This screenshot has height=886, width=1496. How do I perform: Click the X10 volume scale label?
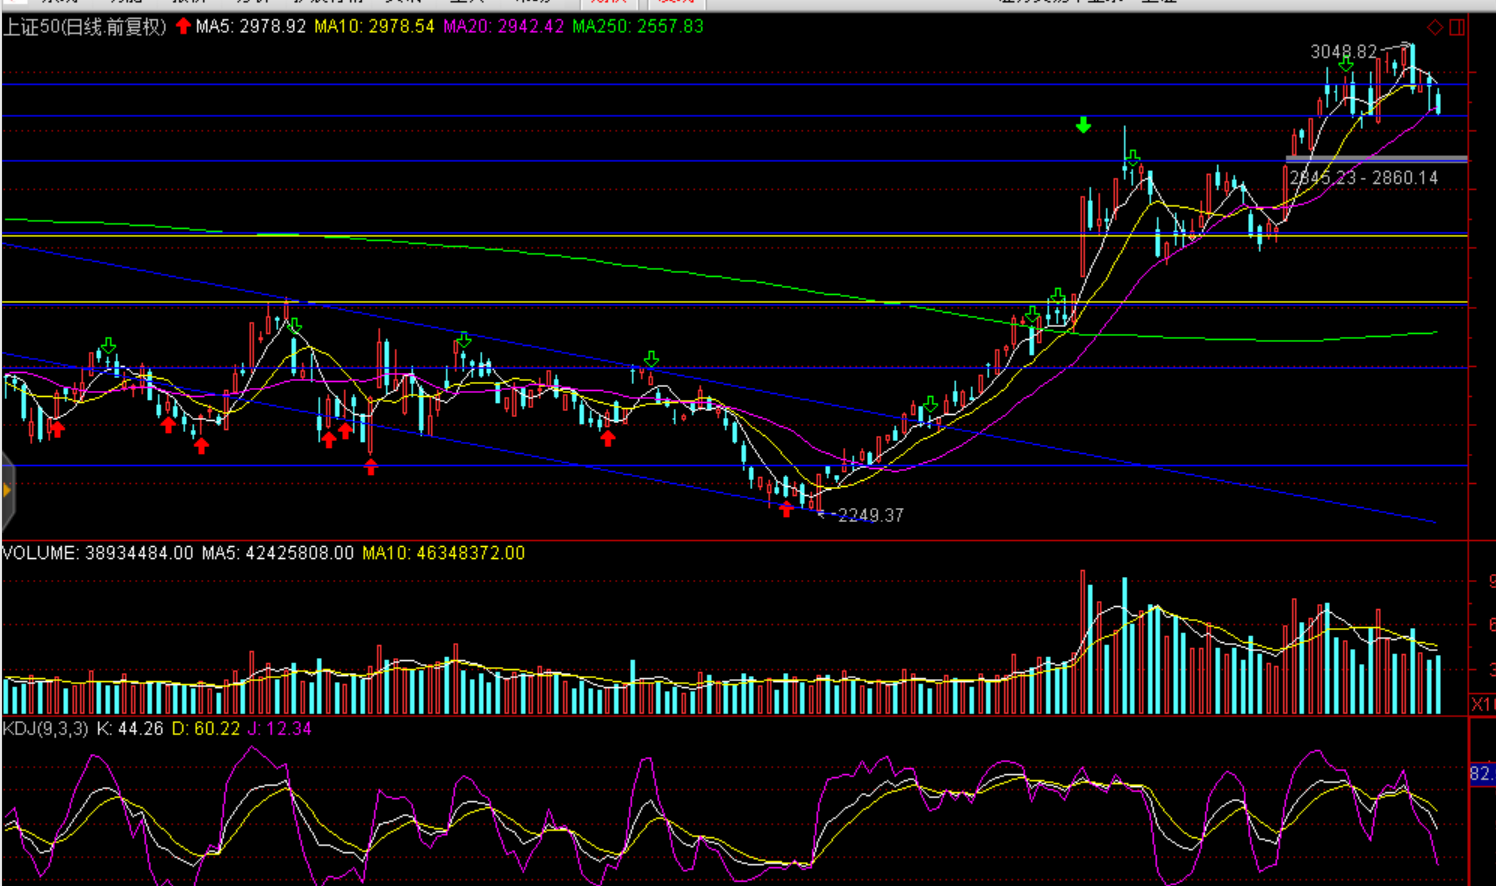(1482, 704)
